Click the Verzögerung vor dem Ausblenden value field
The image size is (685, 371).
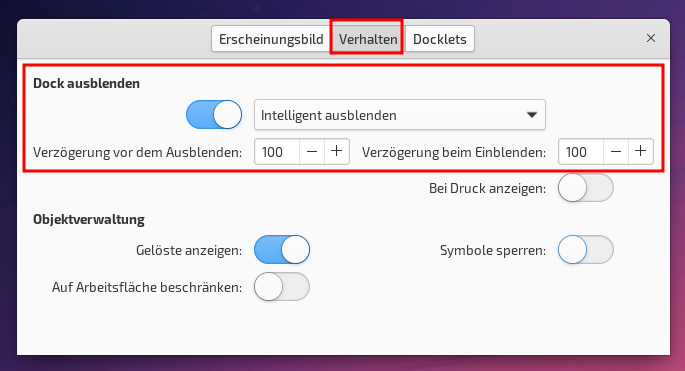click(277, 152)
